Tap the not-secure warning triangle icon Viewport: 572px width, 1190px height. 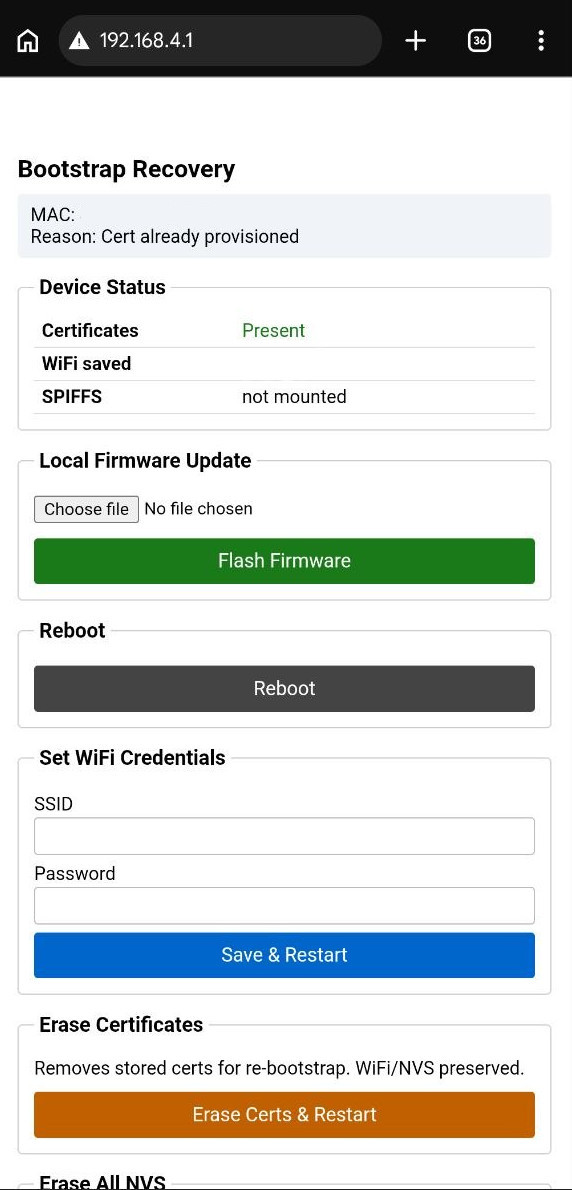[79, 40]
